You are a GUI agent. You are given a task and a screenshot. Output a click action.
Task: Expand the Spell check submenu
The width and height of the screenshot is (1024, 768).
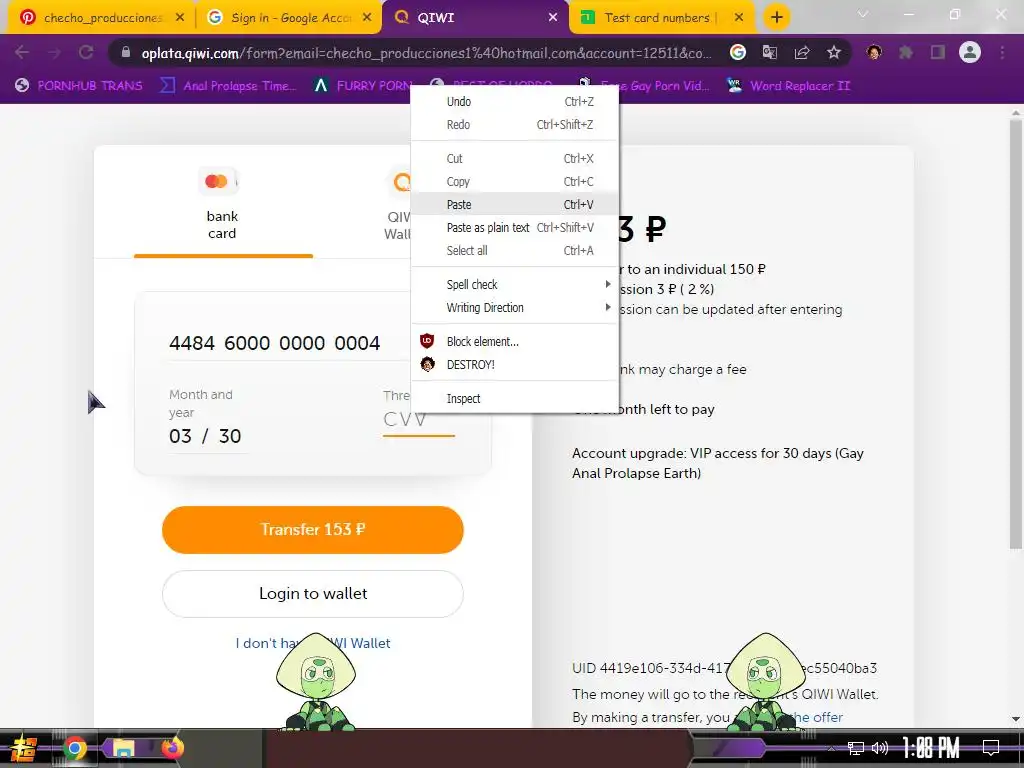click(515, 284)
